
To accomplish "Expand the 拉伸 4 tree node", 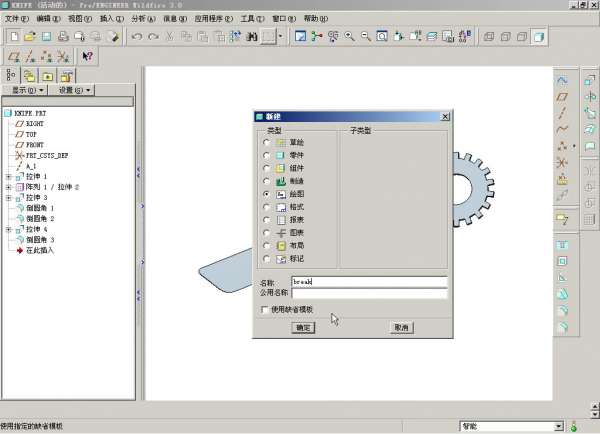I will 8,229.
